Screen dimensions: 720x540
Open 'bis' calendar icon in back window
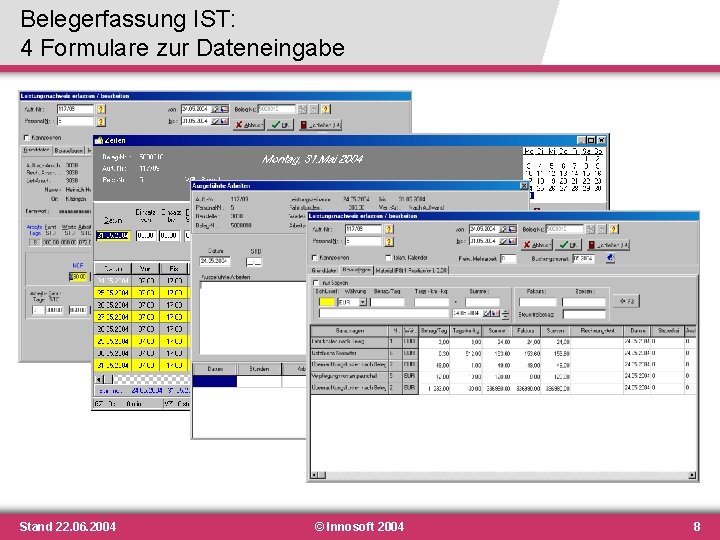point(224,121)
